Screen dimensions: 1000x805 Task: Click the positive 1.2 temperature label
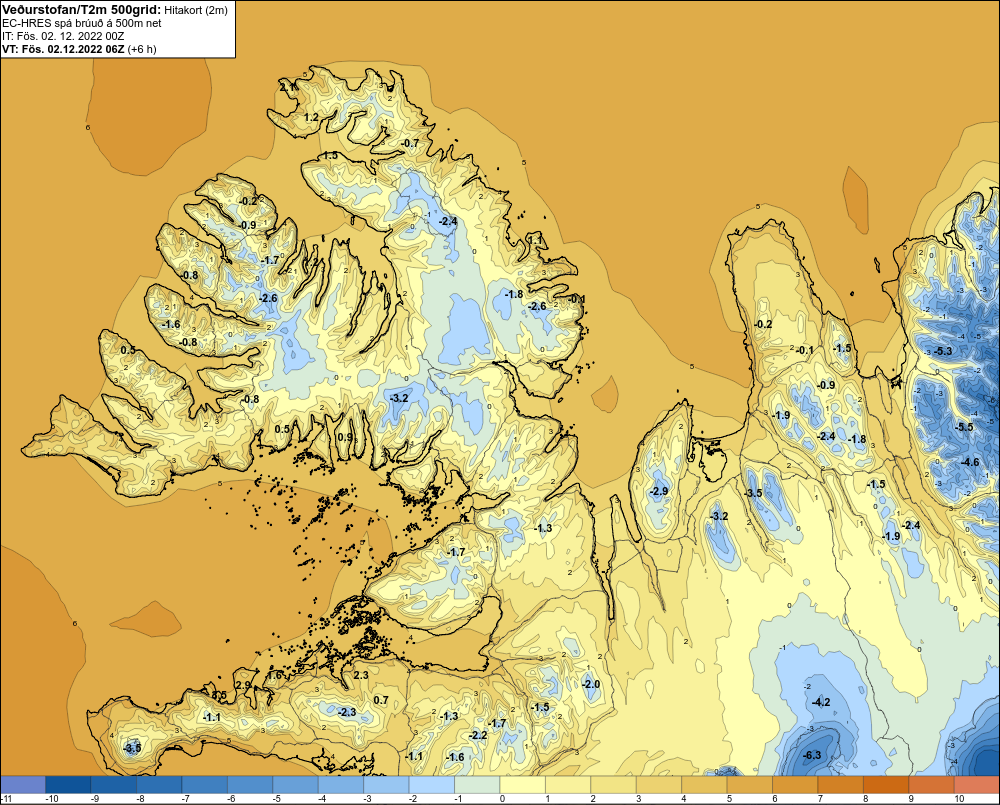tap(311, 117)
